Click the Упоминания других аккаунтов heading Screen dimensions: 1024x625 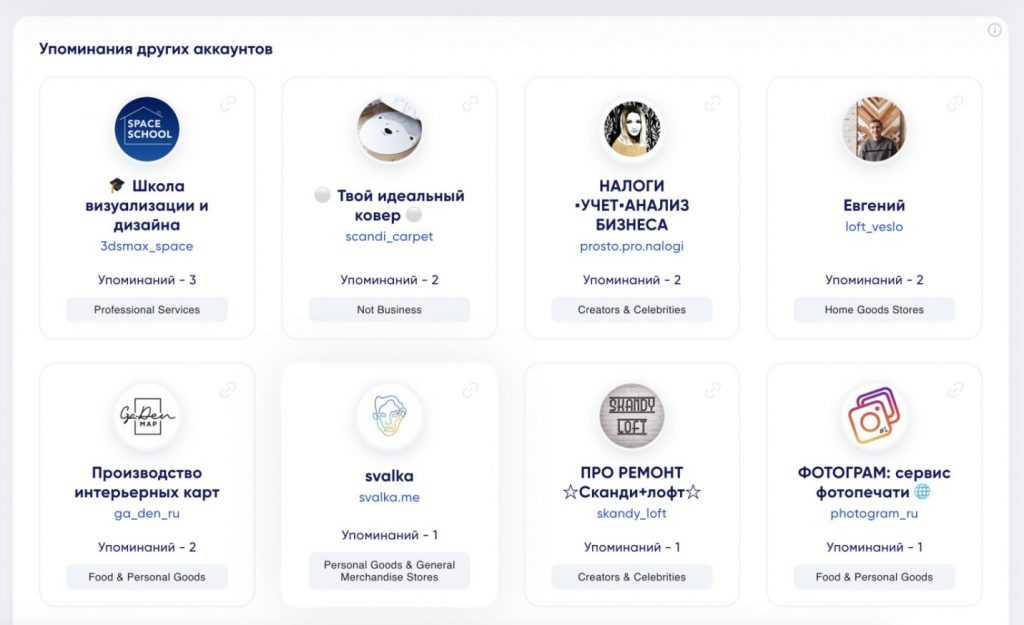coord(156,49)
